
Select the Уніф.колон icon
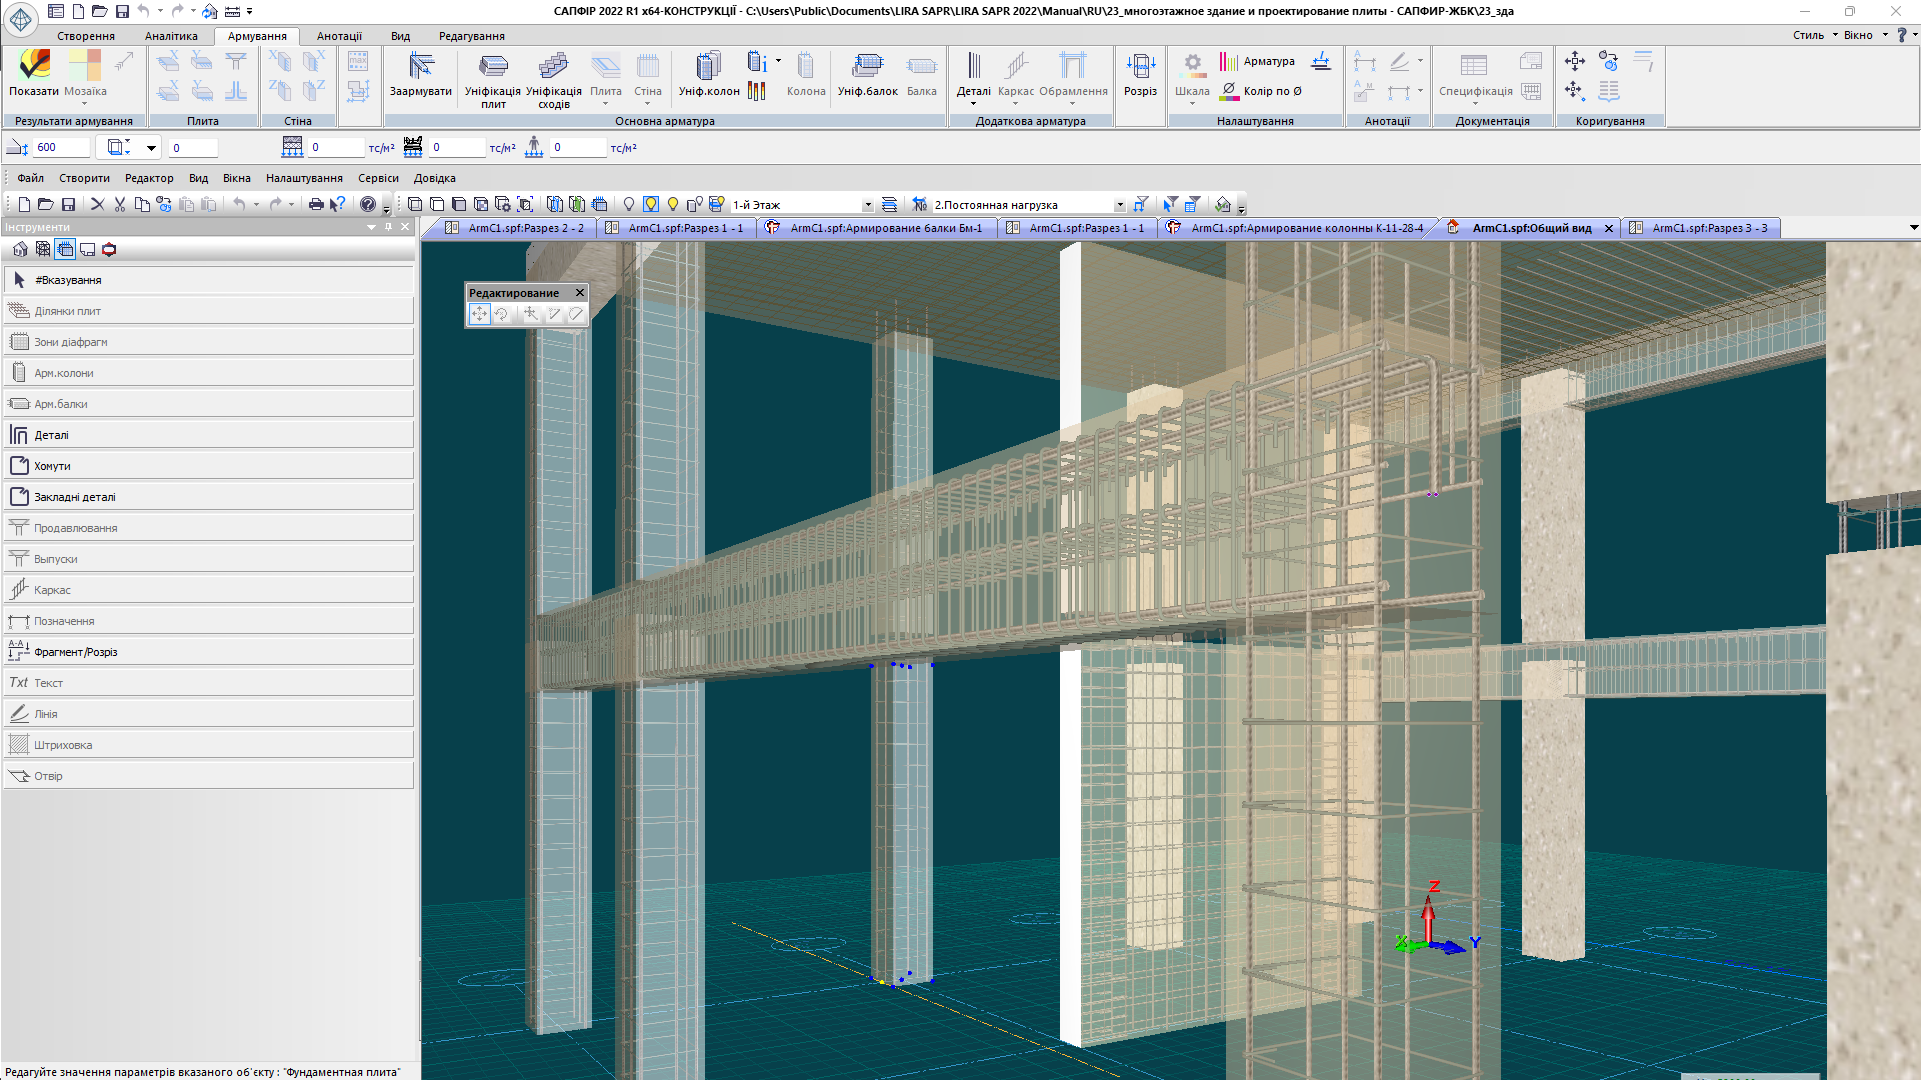(708, 74)
